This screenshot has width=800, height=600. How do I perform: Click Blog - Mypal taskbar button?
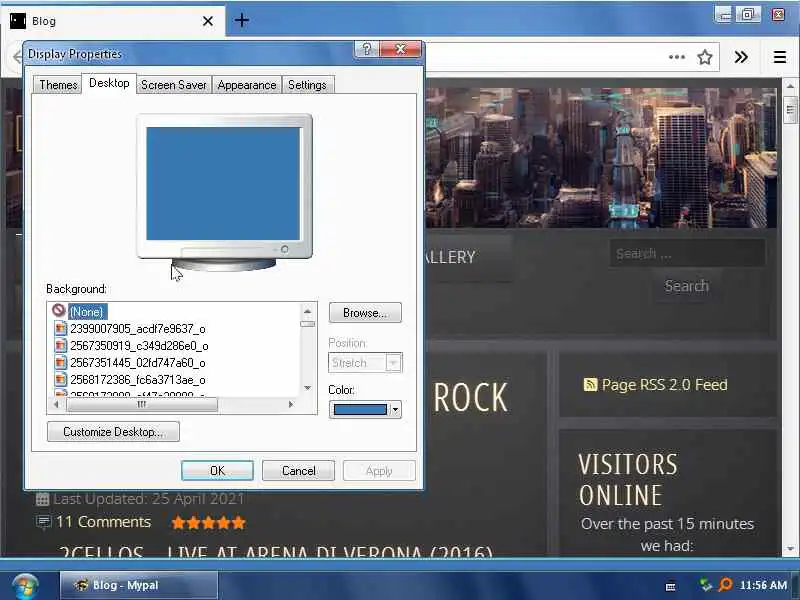(x=139, y=585)
